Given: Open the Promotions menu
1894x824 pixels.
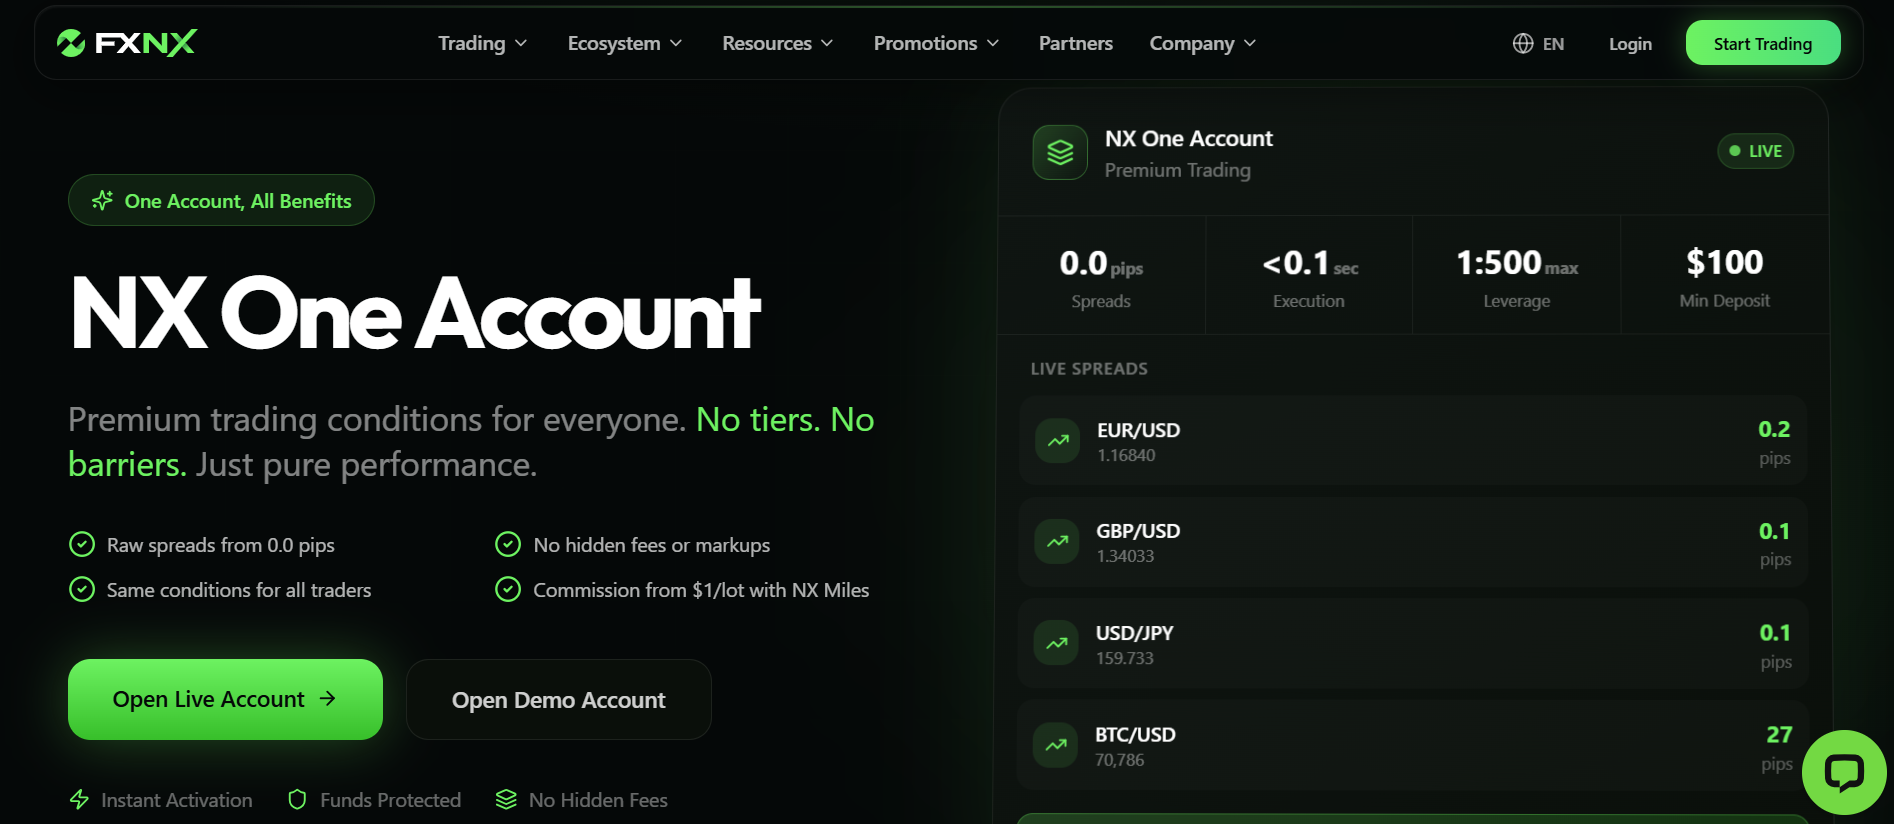Looking at the screenshot, I should click(936, 43).
